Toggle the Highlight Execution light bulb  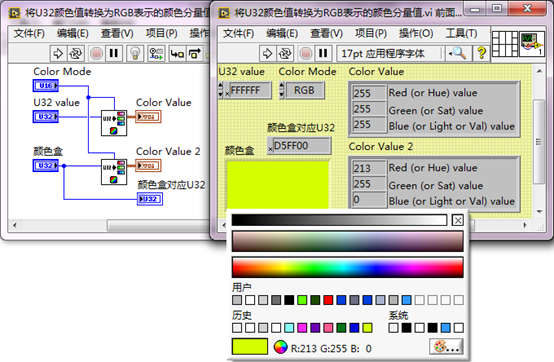tap(135, 53)
